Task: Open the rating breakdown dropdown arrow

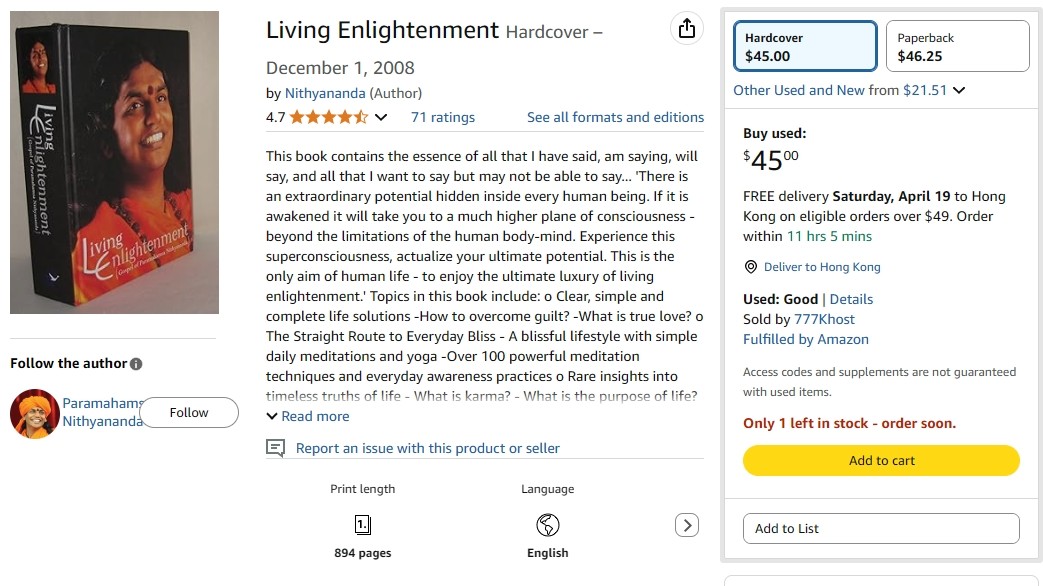Action: [x=381, y=118]
